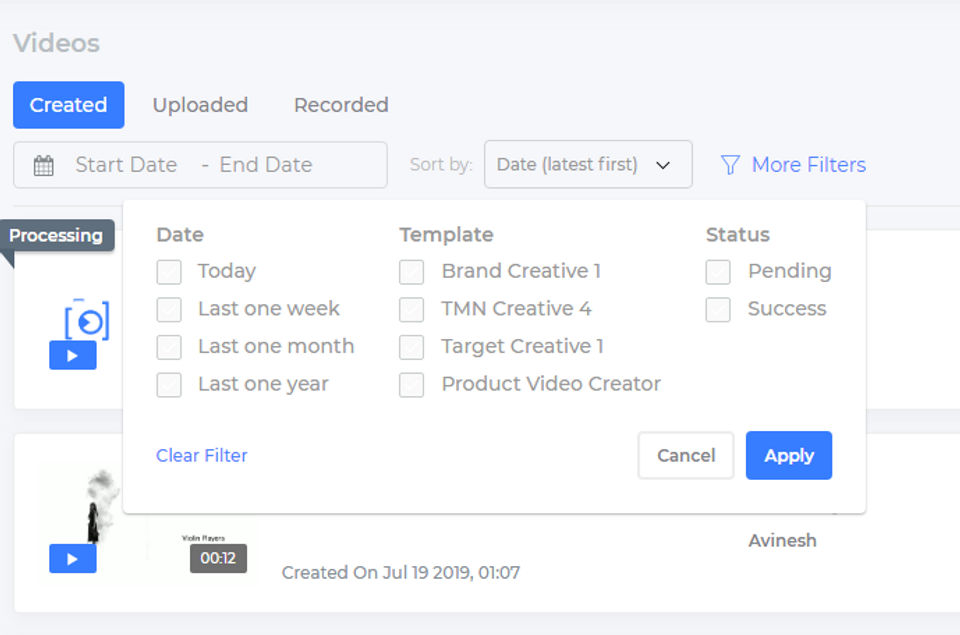This screenshot has width=960, height=635.
Task: Click the calendar icon in date field
Action: pyautogui.click(x=43, y=165)
